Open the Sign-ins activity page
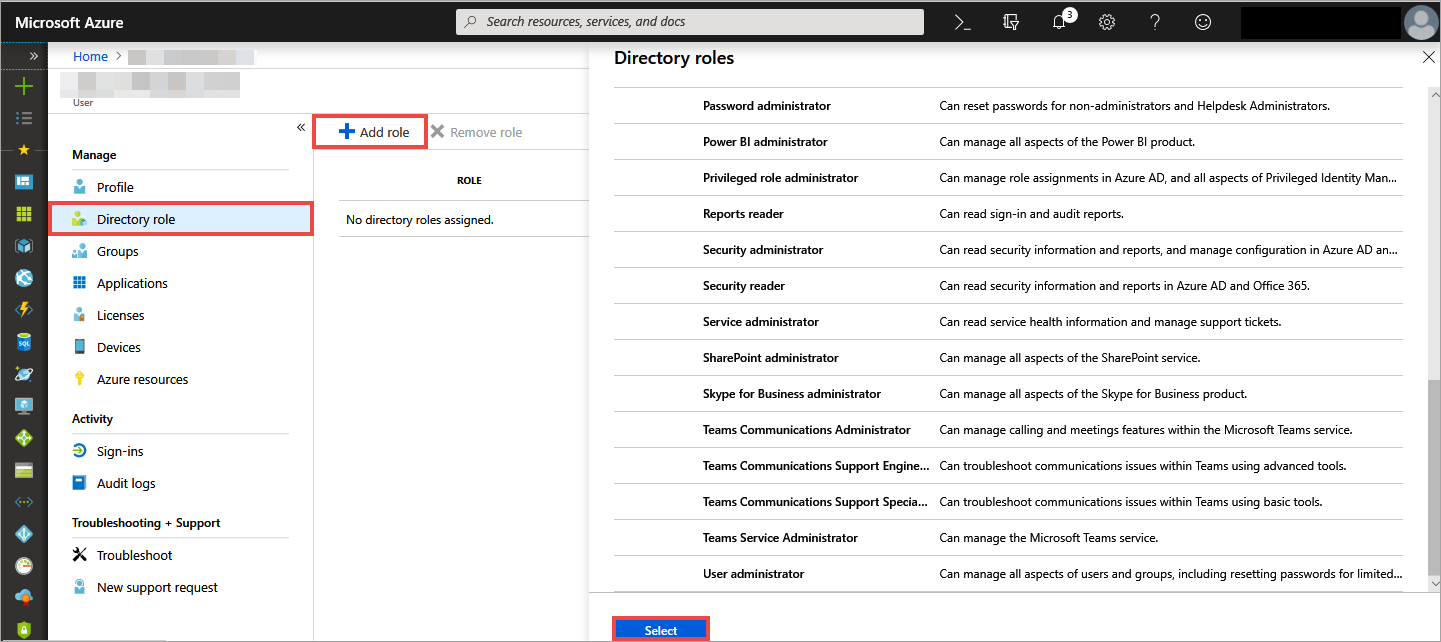This screenshot has height=642, width=1441. click(120, 451)
